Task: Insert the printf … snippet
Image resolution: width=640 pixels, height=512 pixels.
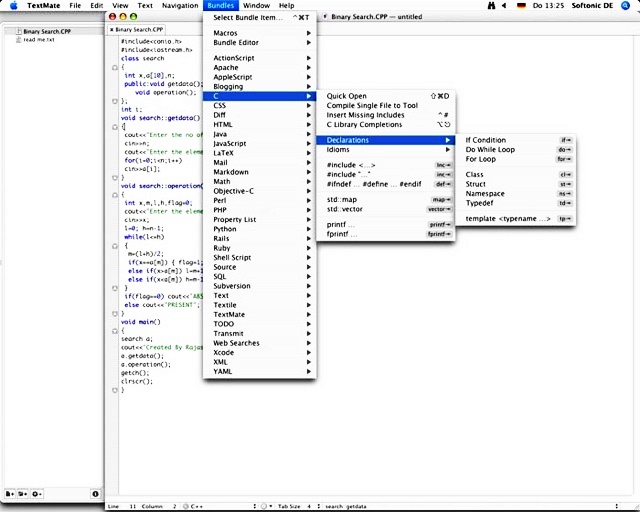Action: pos(386,225)
